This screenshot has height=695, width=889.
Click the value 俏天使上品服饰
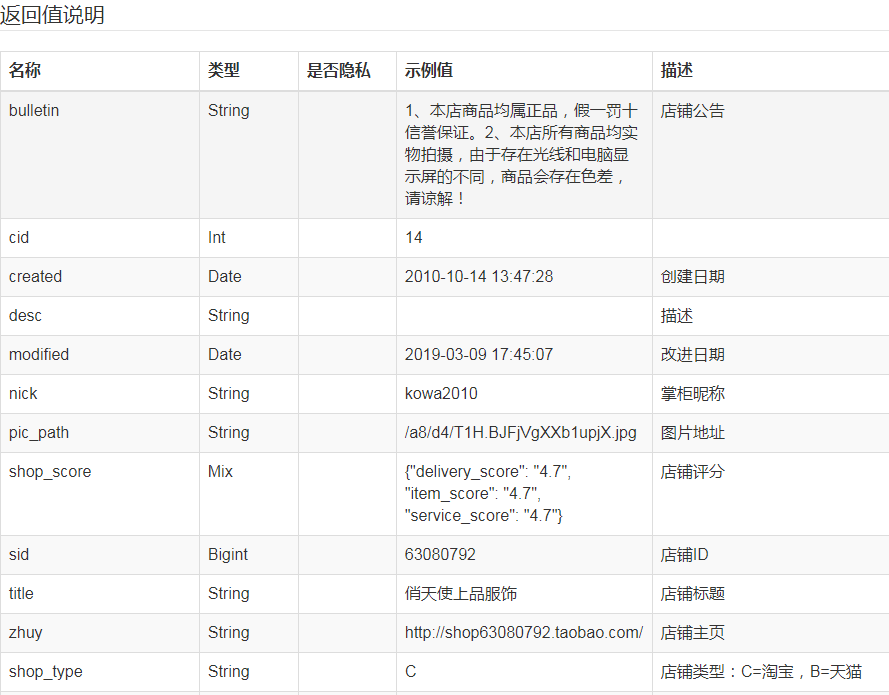pyautogui.click(x=461, y=594)
